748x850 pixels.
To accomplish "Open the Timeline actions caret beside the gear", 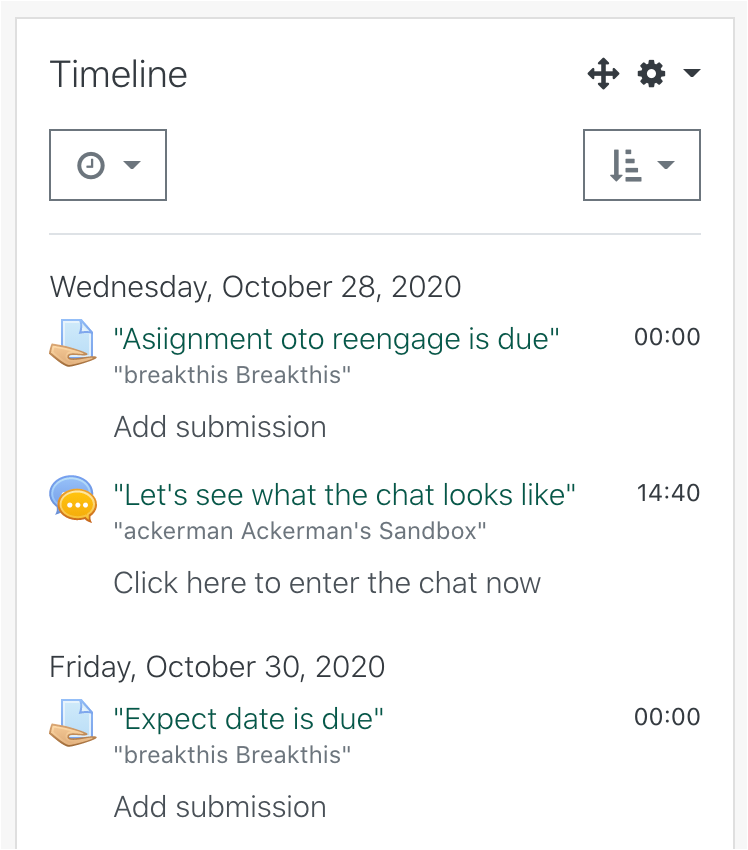I will click(690, 73).
